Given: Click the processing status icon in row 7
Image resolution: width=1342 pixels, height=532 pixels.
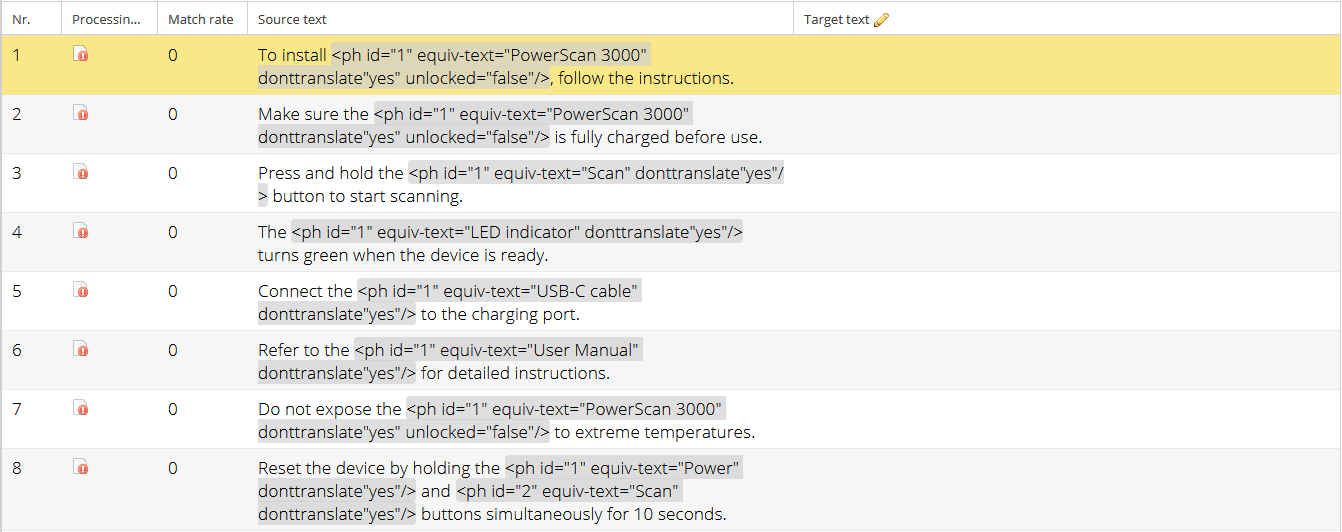Looking at the screenshot, I should [x=81, y=409].
